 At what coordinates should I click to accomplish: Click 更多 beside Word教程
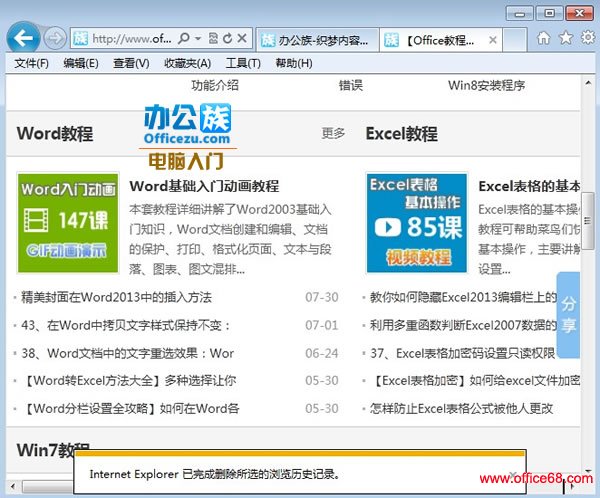coord(333,133)
